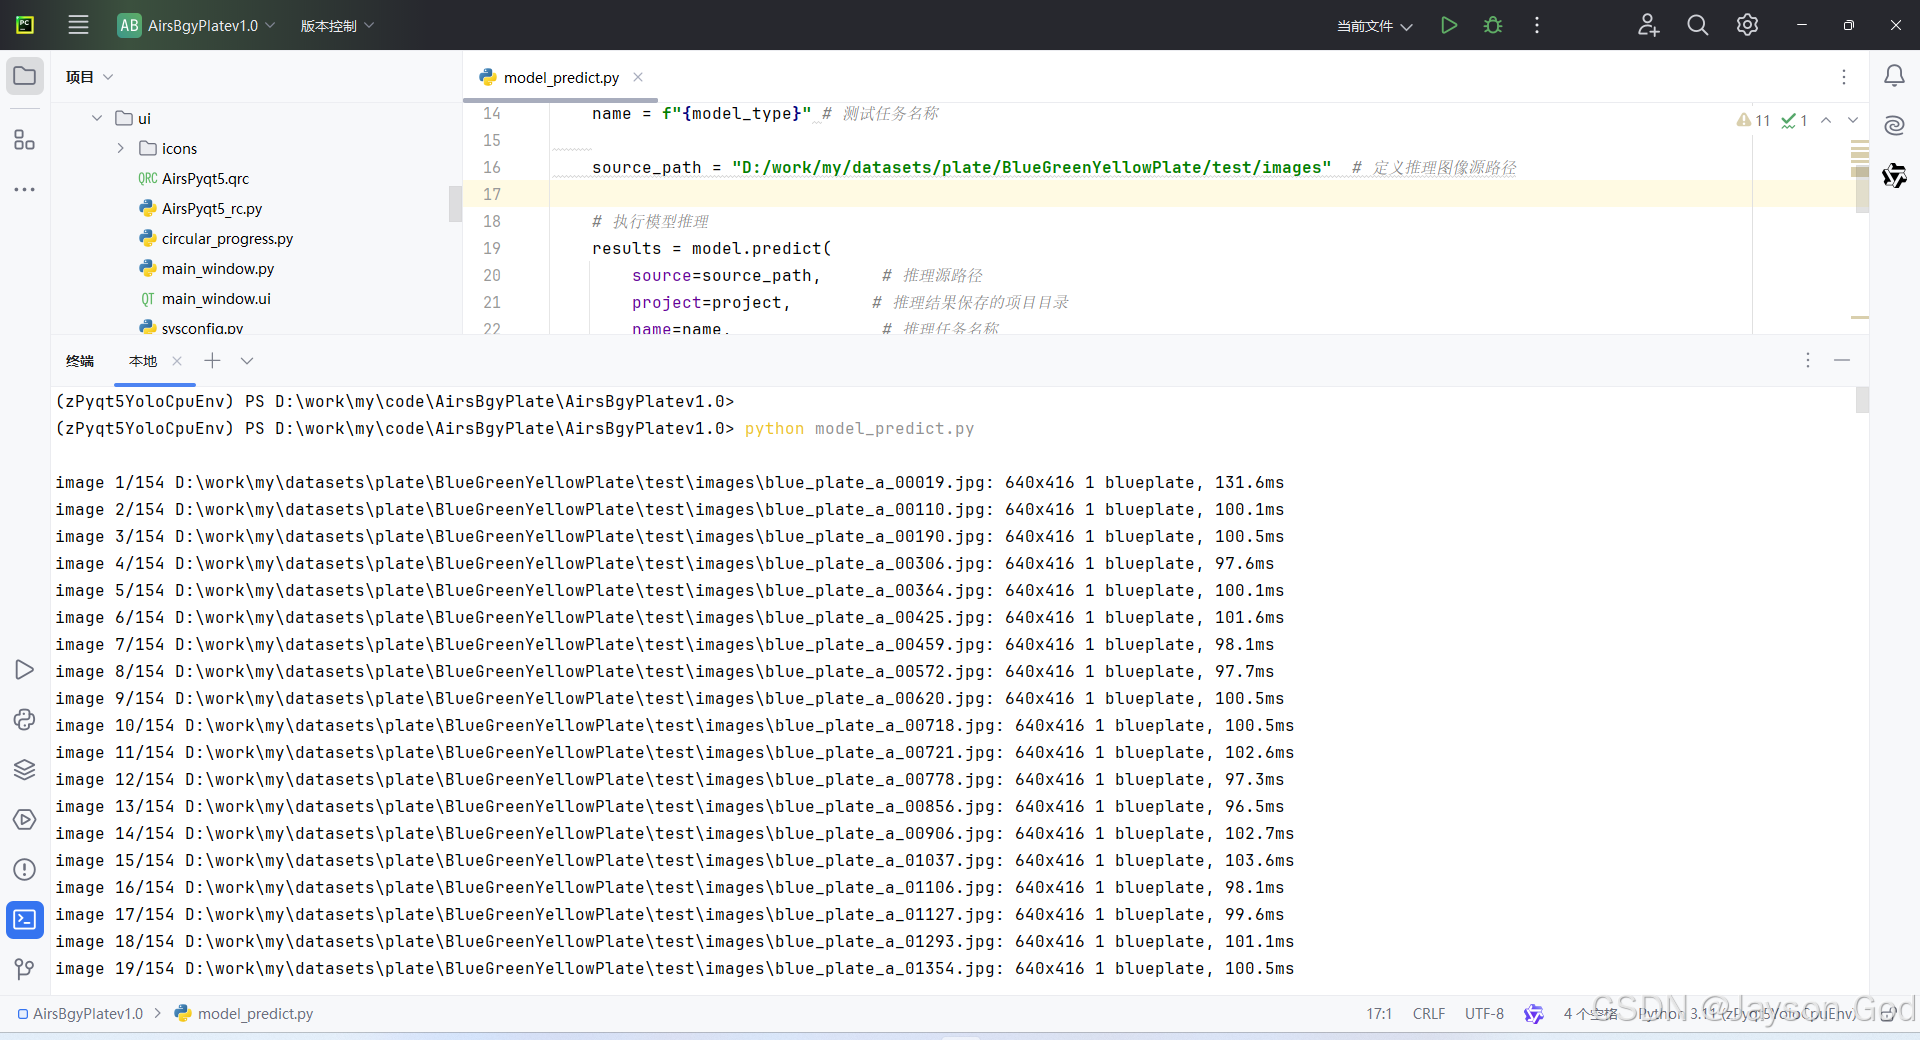Select the local terminal session tab

(x=143, y=361)
